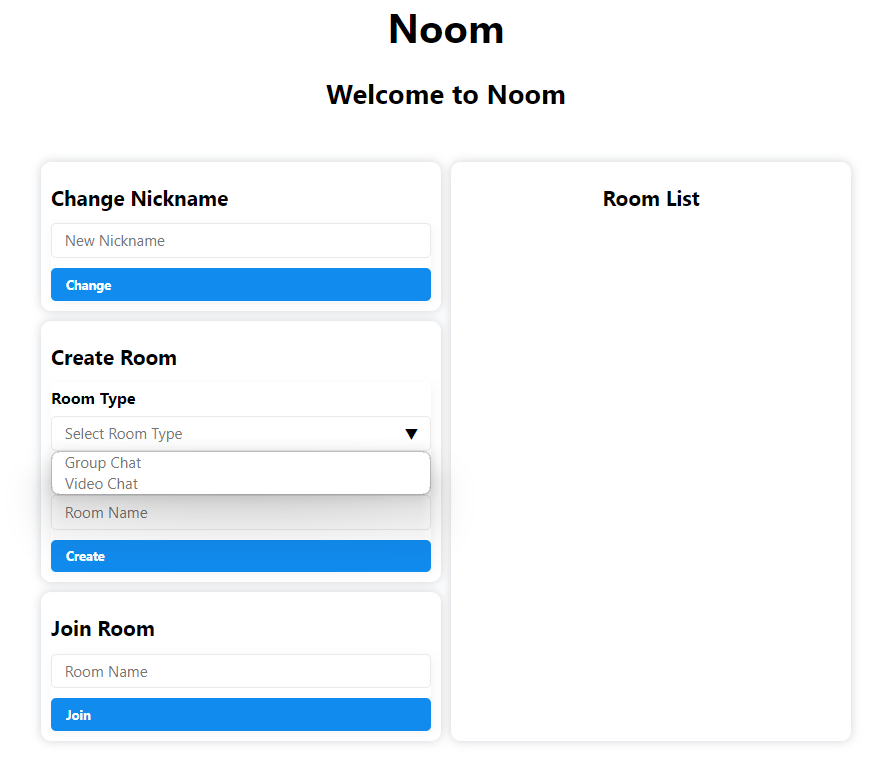Select the Video Chat room type option
Screen dimensions: 890x760
coord(102,484)
